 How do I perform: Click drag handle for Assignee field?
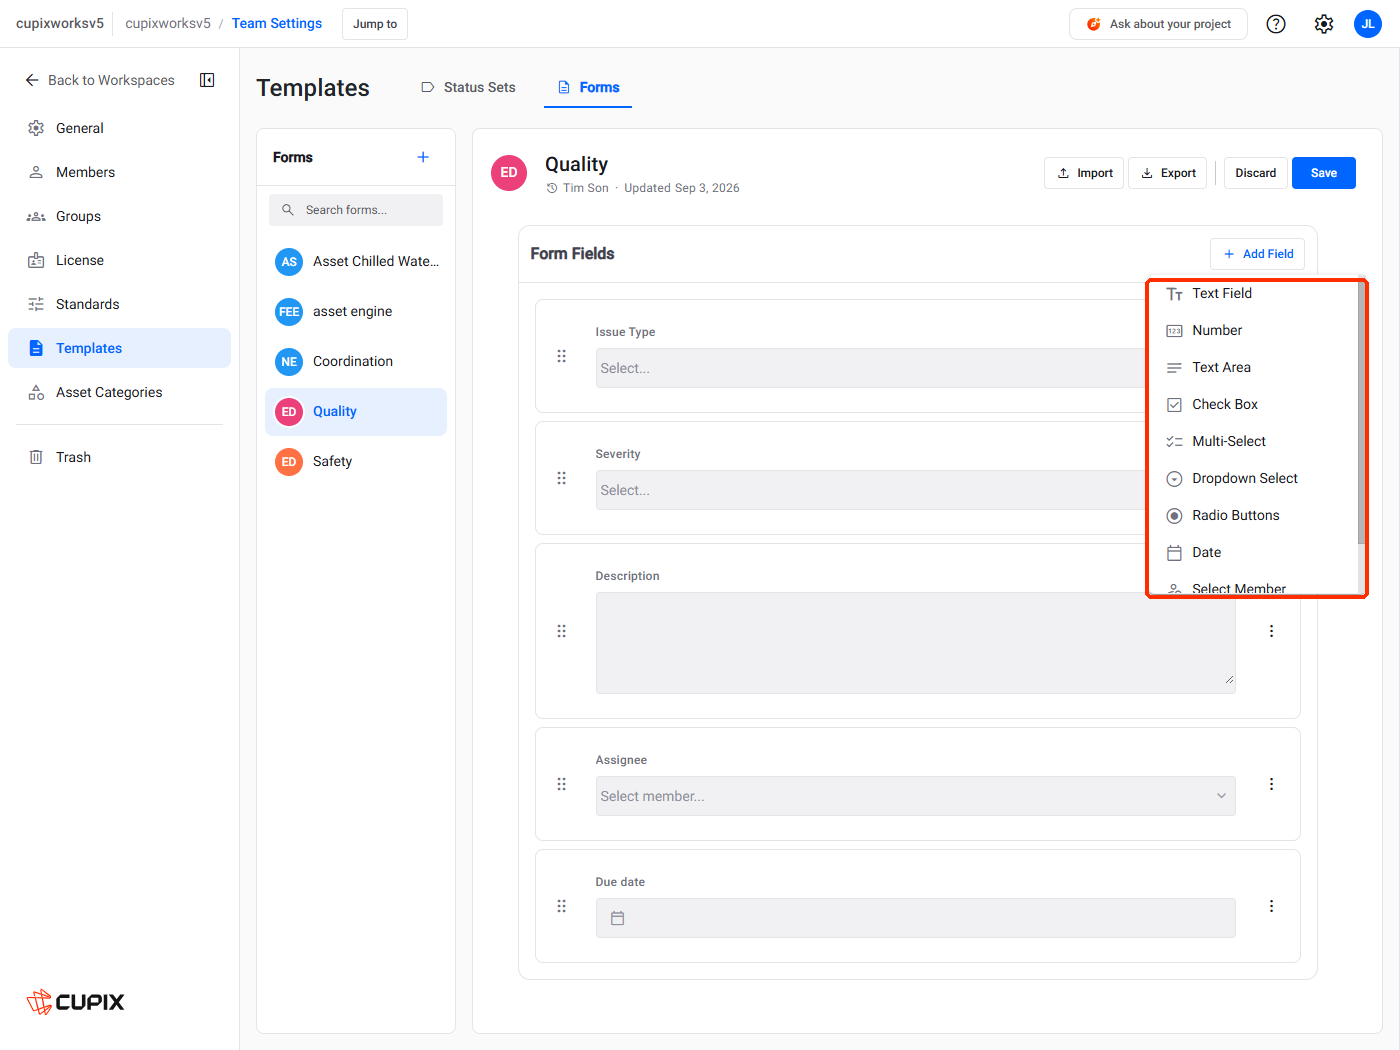[x=562, y=784]
